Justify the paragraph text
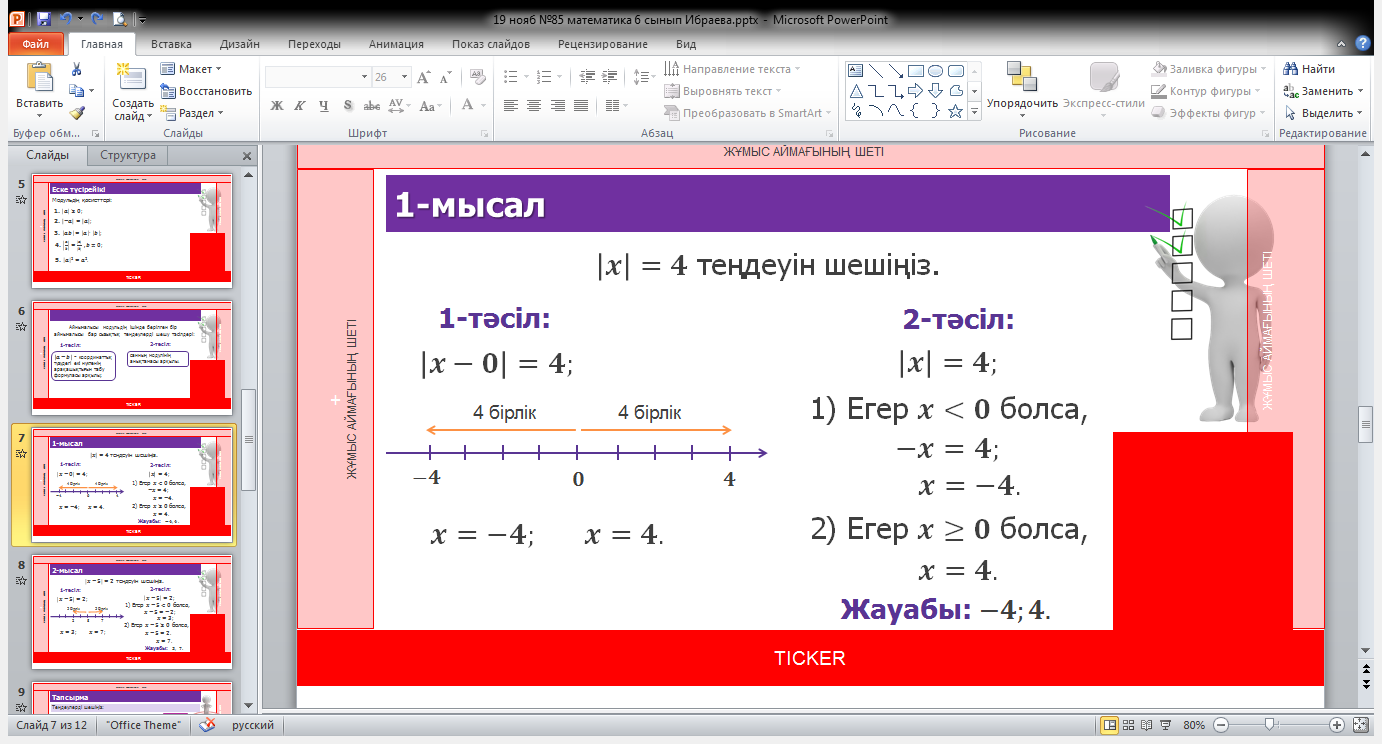 pyautogui.click(x=582, y=105)
